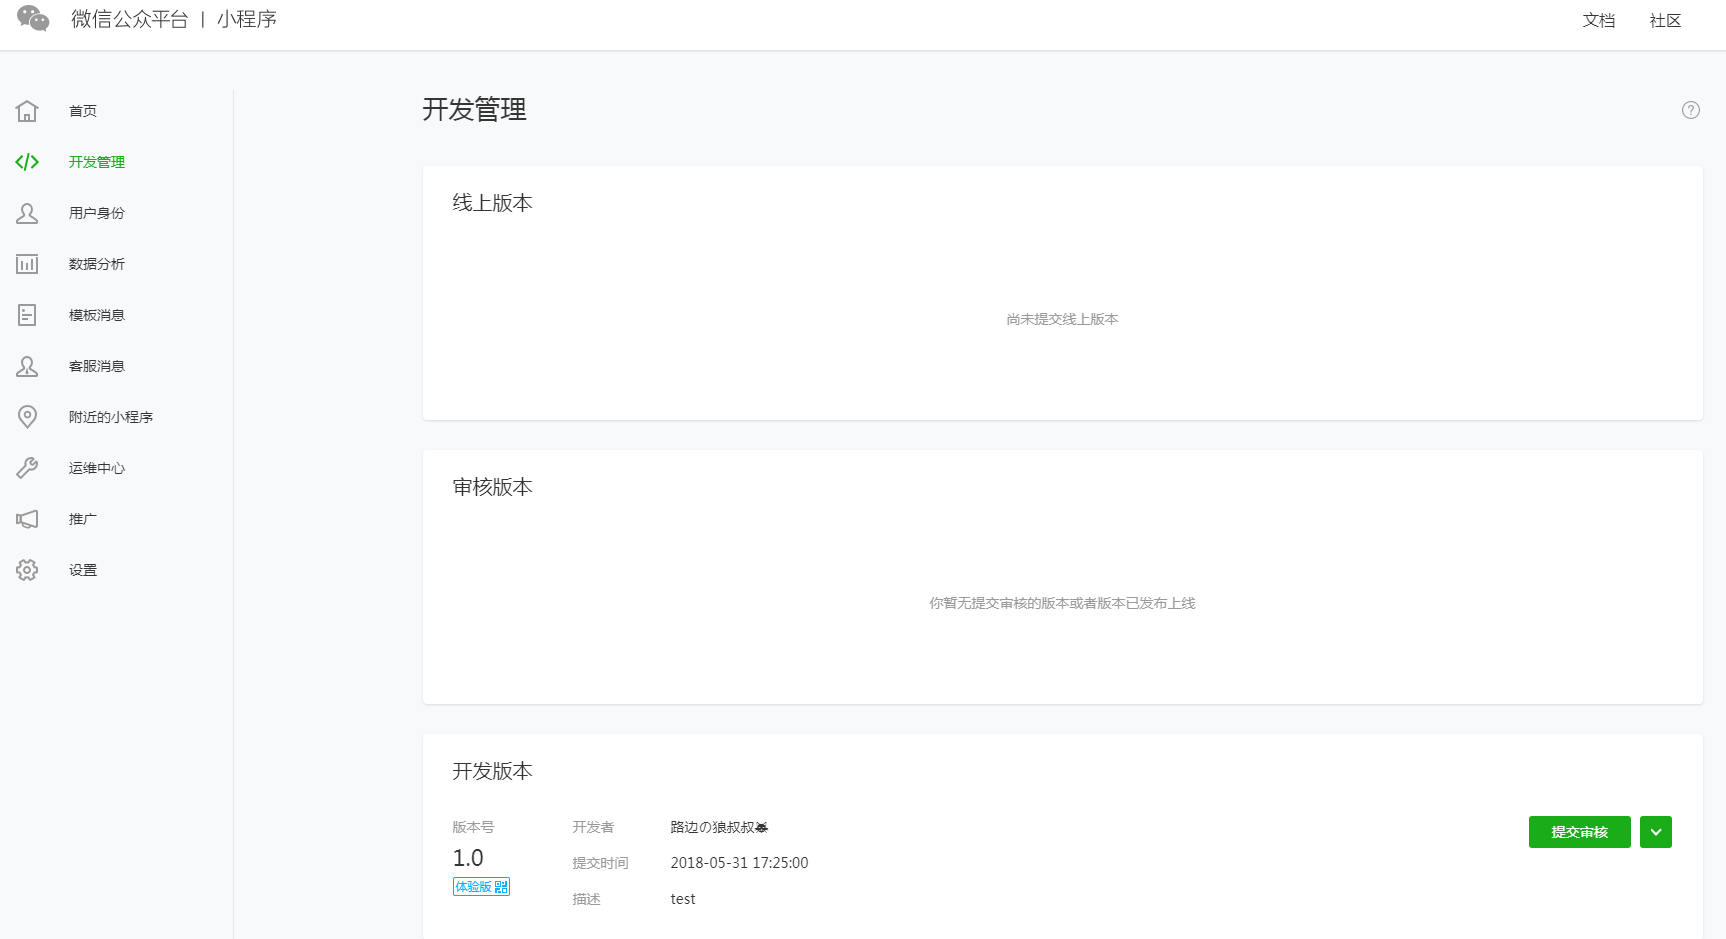The height and width of the screenshot is (939, 1726).
Task: Open 社区 in the top navigation
Action: click(x=1665, y=21)
